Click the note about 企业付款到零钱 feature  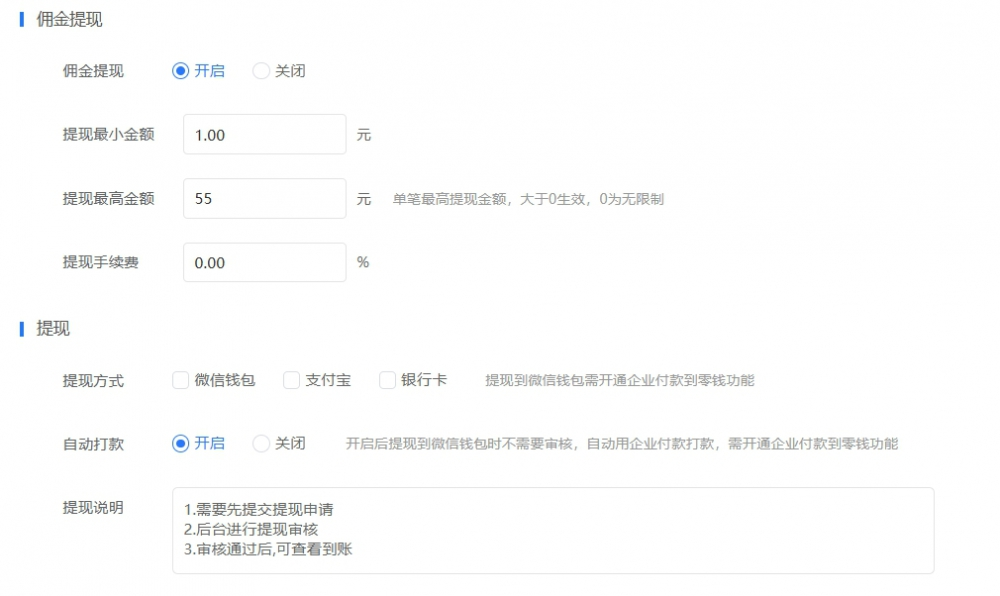[618, 380]
